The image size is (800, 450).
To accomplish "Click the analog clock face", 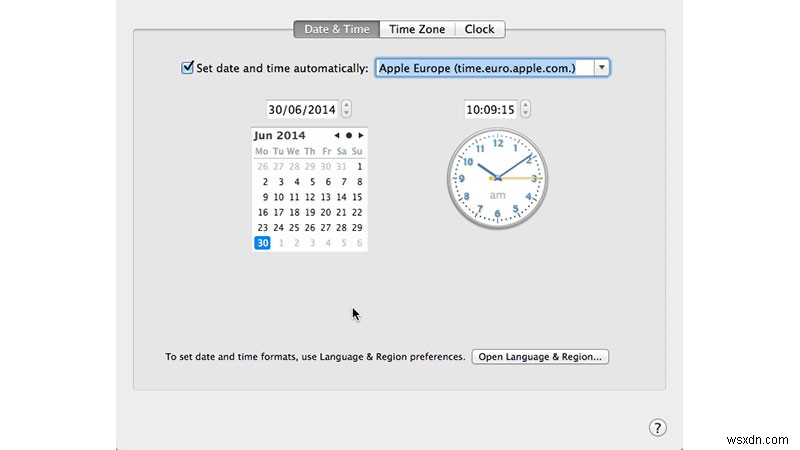I will pyautogui.click(x=497, y=178).
